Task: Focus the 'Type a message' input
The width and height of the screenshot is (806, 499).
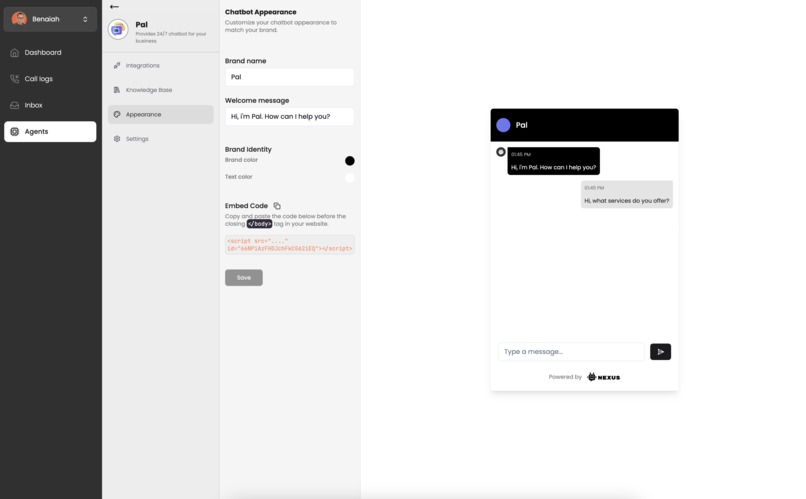Action: [571, 352]
